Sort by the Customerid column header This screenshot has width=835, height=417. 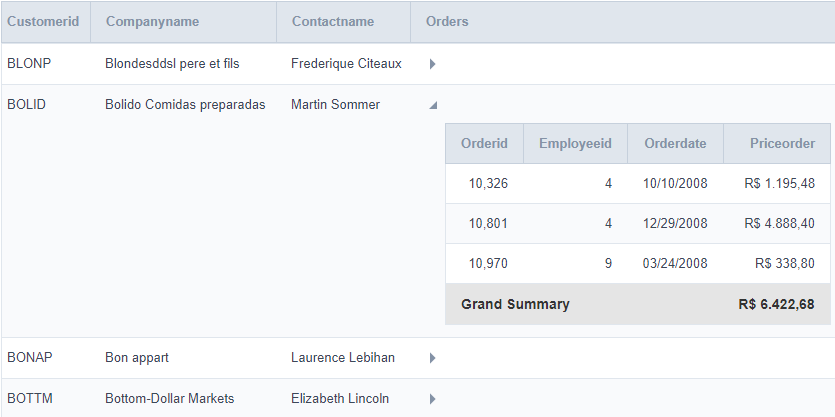pos(43,21)
